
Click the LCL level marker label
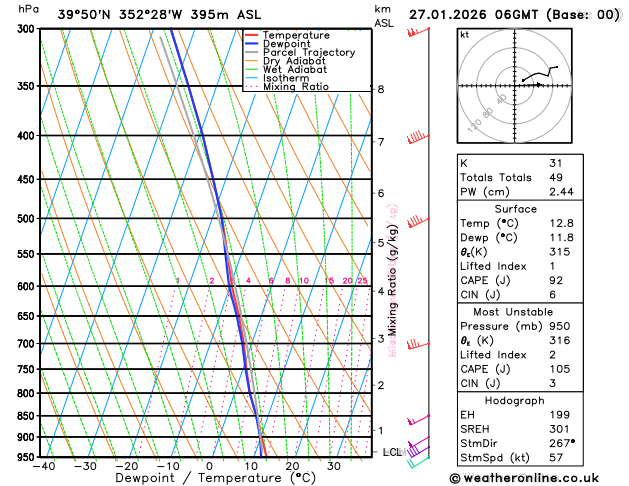pos(392,452)
